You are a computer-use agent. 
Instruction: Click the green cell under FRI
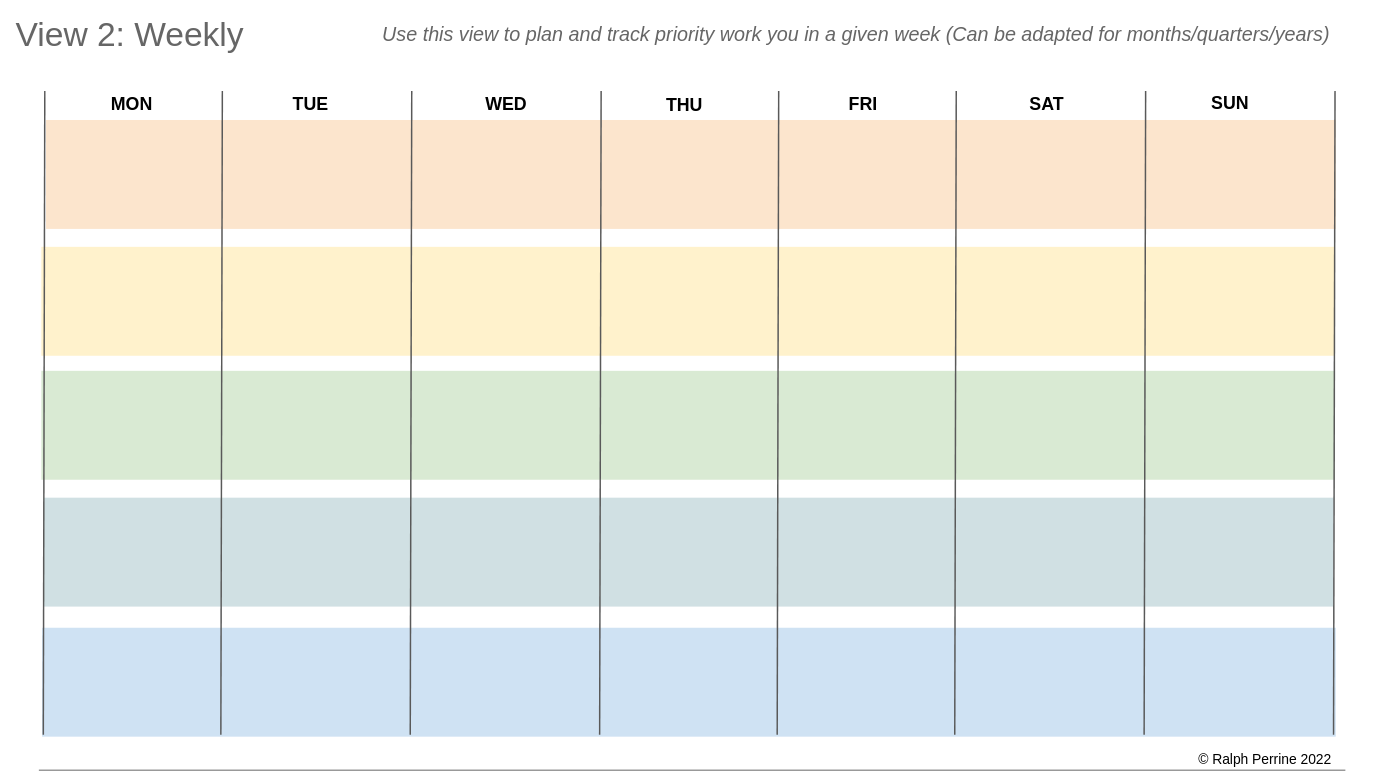867,425
